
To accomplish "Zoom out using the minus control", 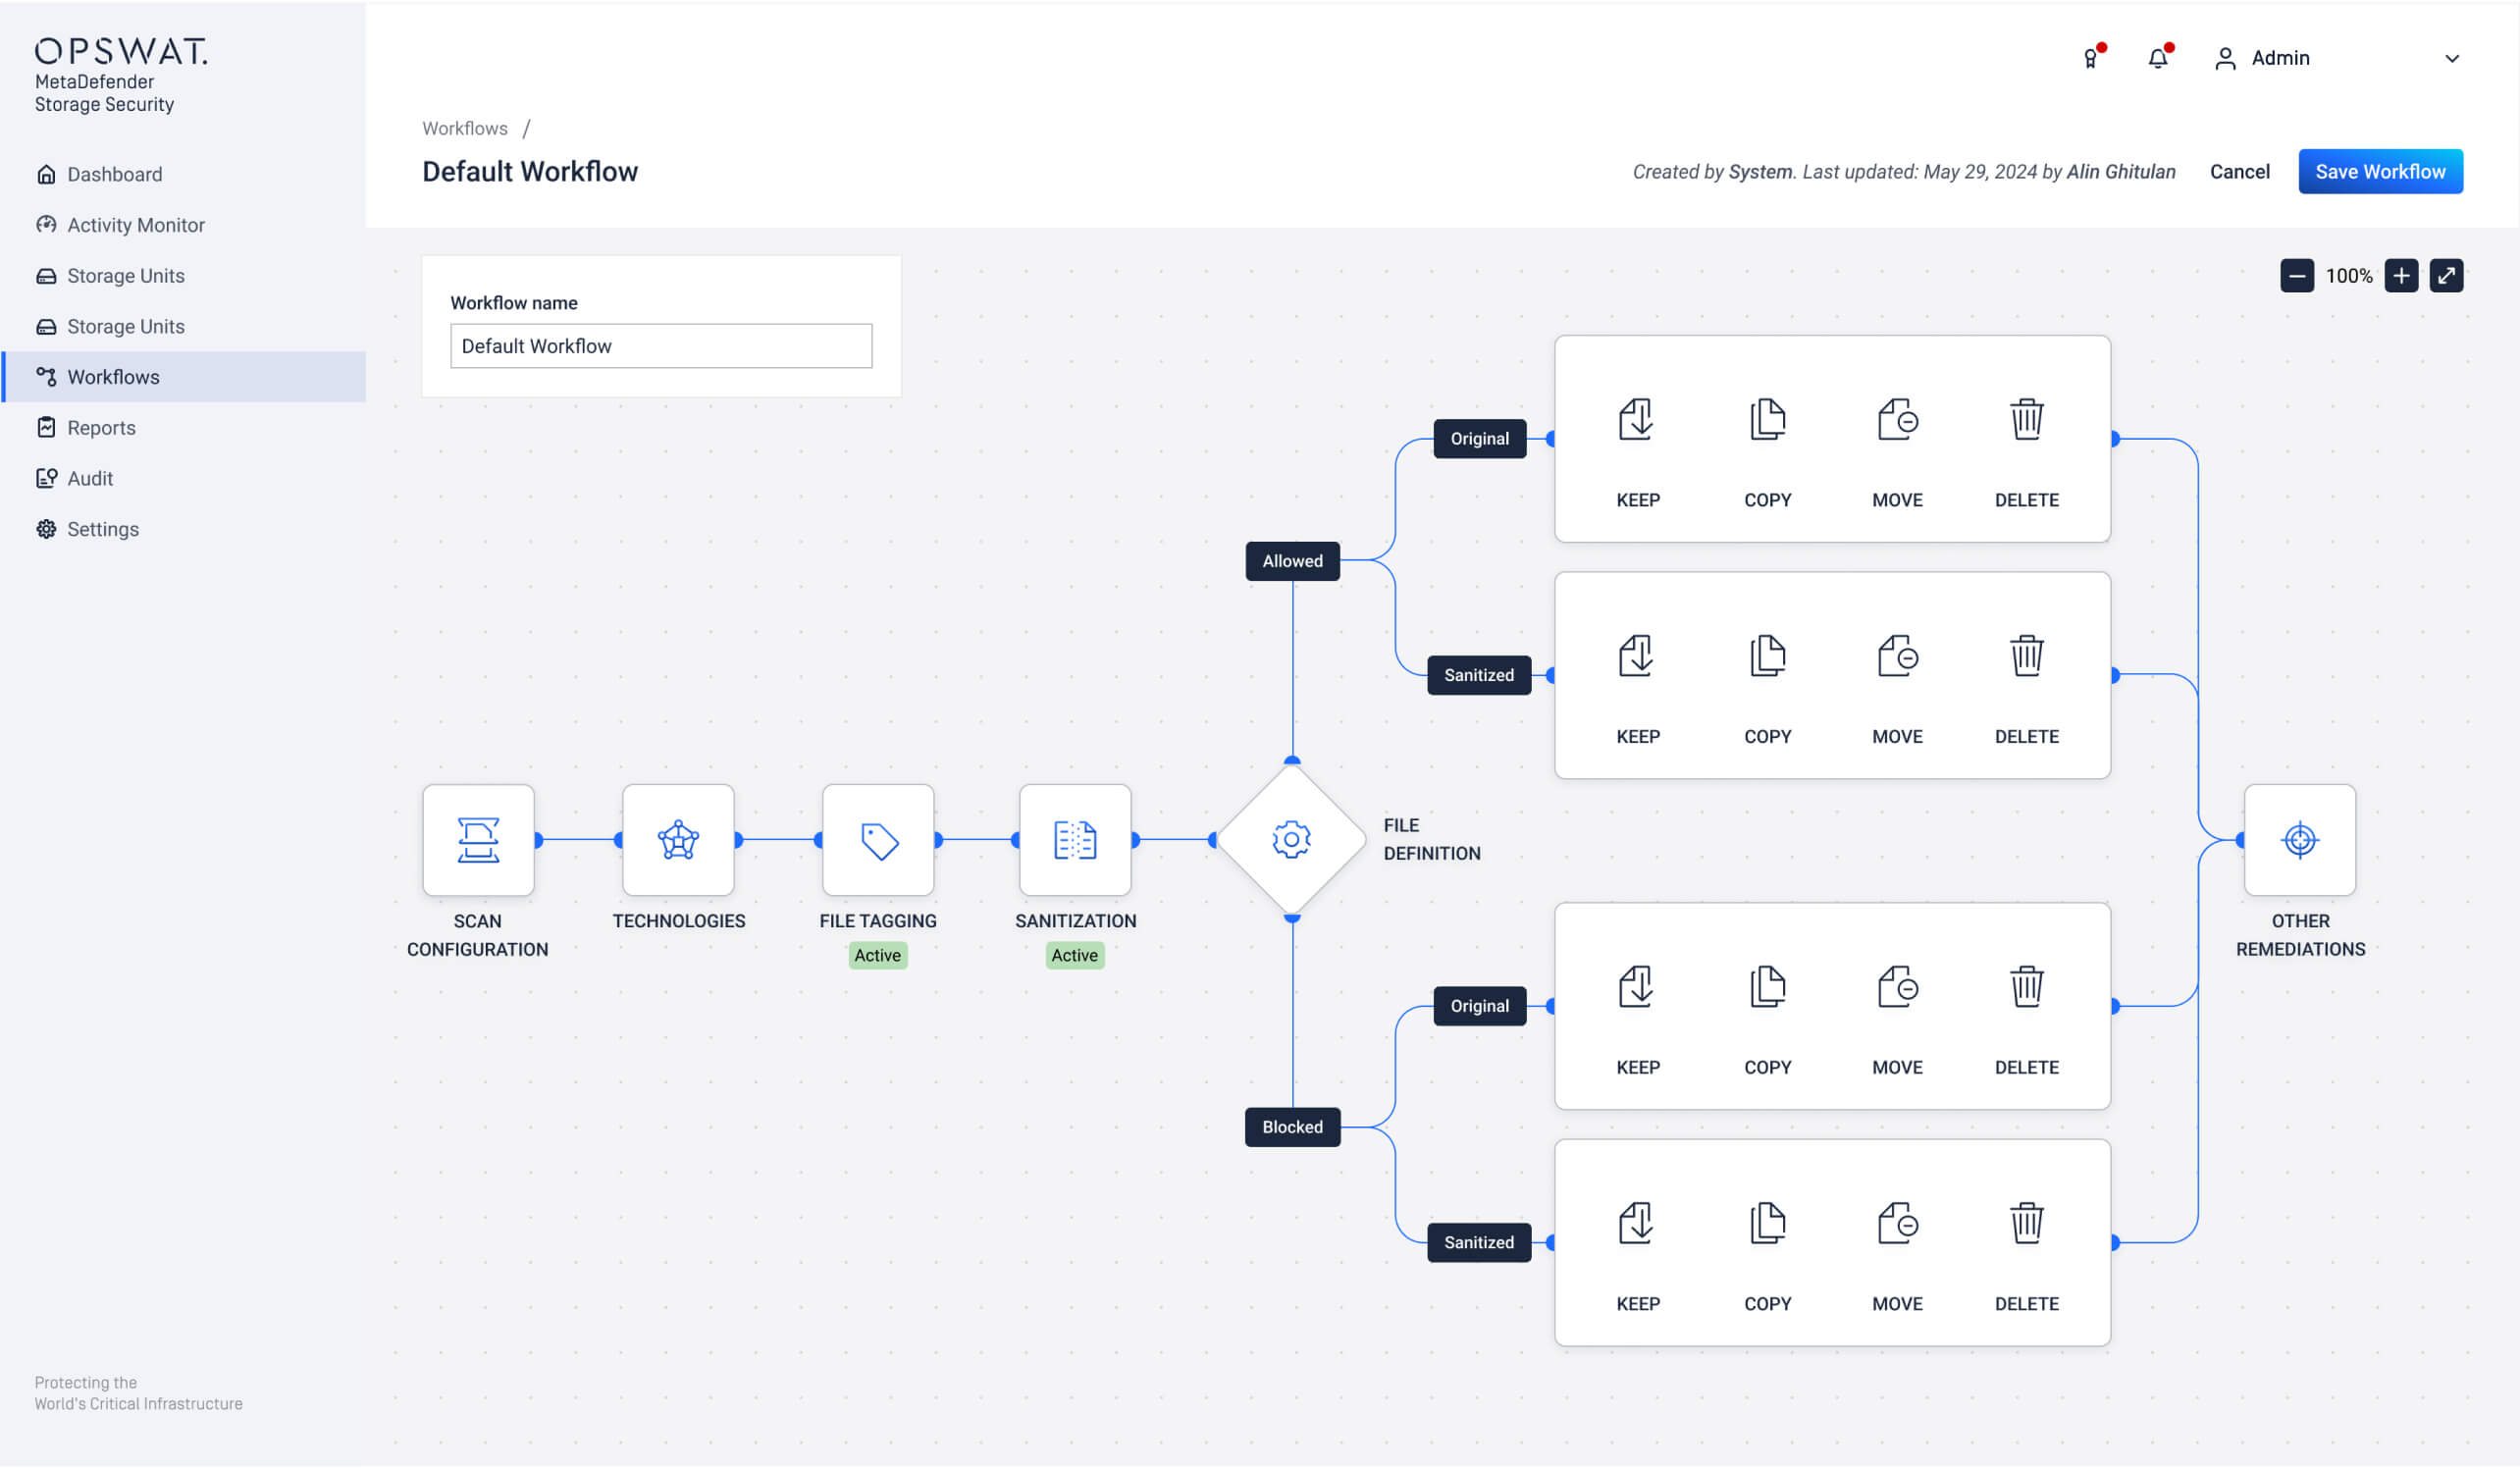I will point(2297,275).
